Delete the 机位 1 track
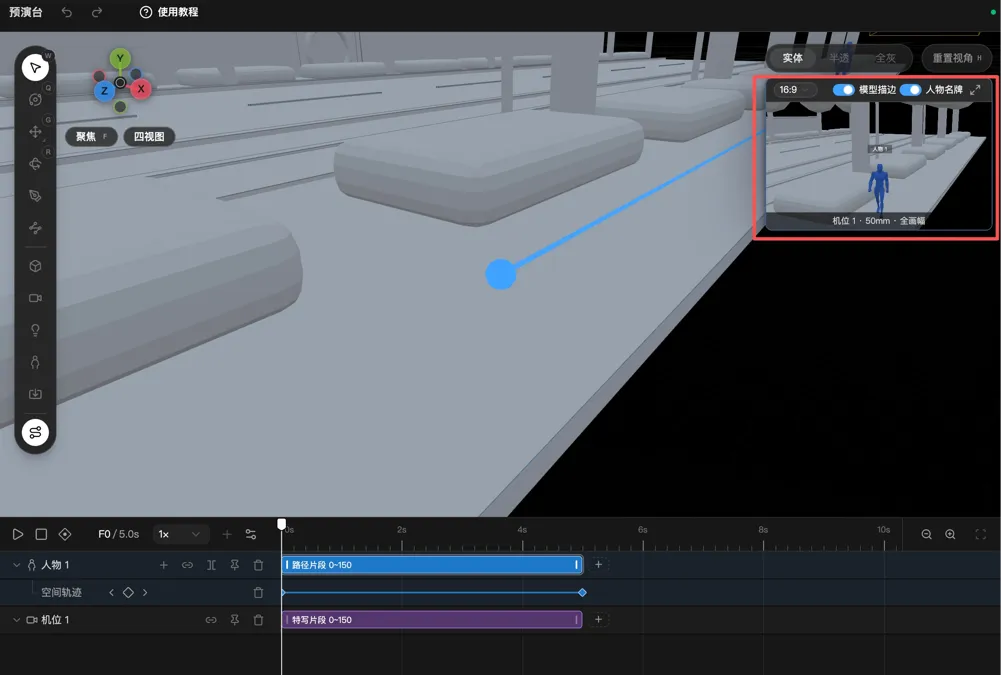Screen dimensions: 1001x675 point(258,619)
